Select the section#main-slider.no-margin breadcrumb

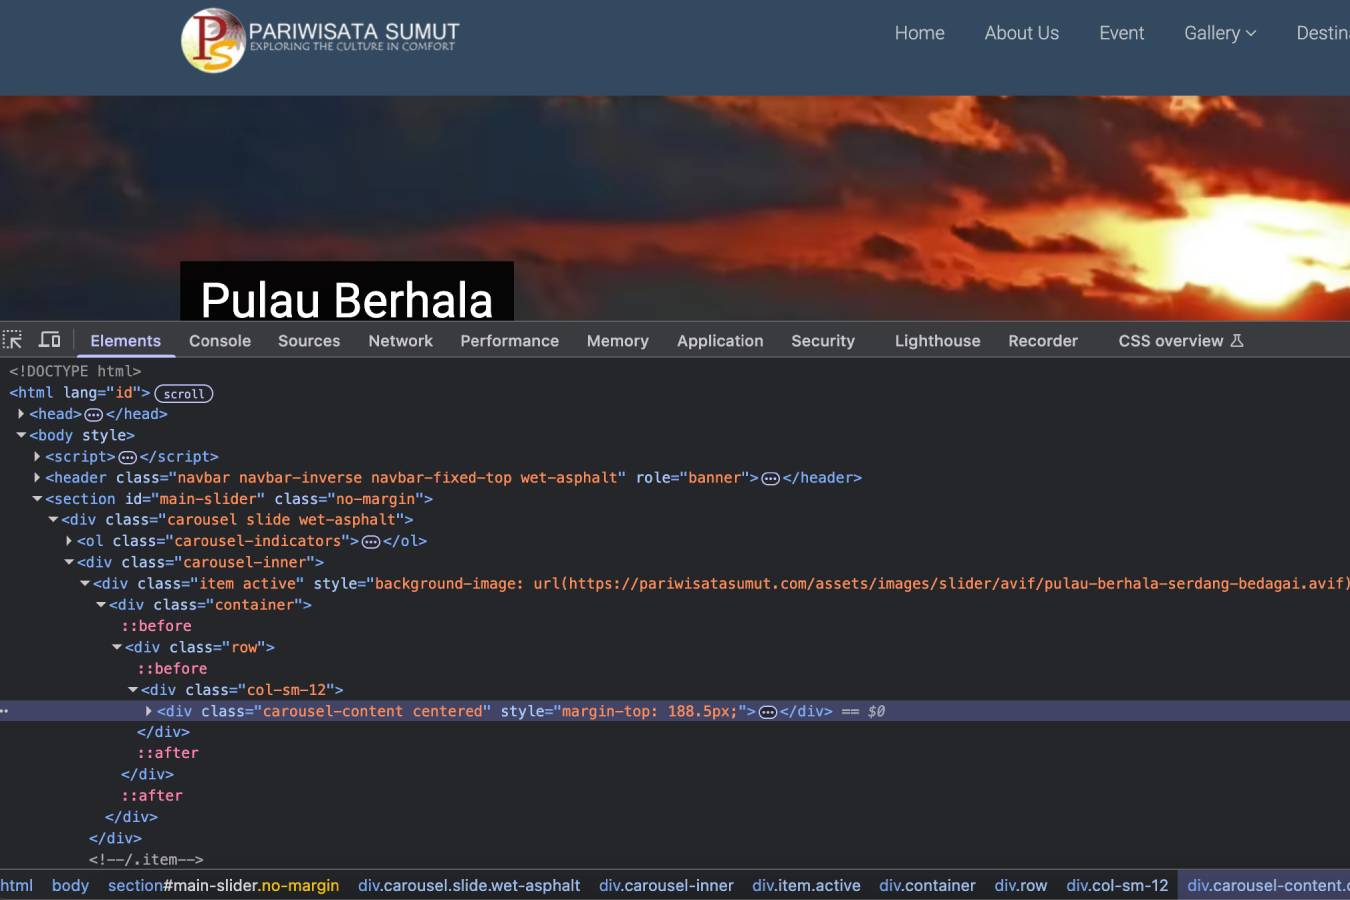pos(224,885)
